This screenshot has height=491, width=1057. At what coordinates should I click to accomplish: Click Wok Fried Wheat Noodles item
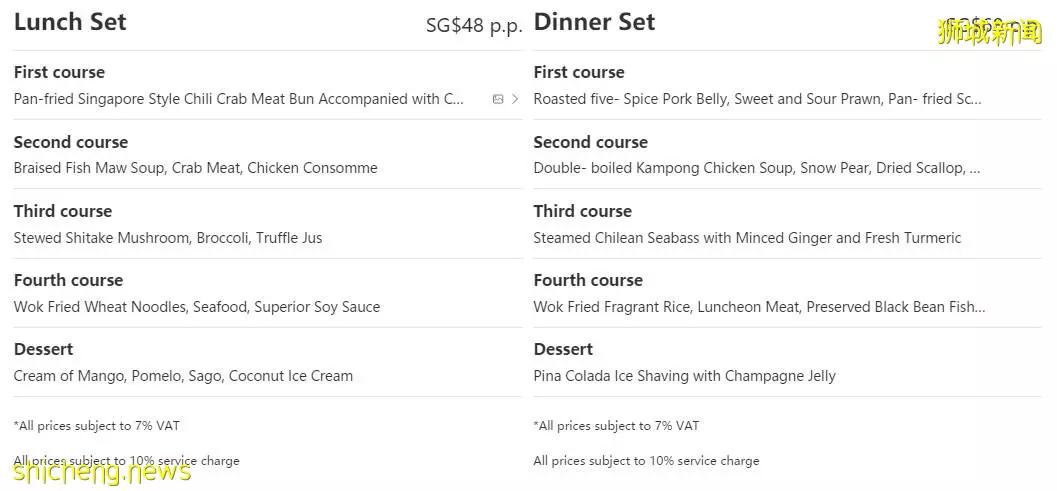pyautogui.click(x=197, y=307)
